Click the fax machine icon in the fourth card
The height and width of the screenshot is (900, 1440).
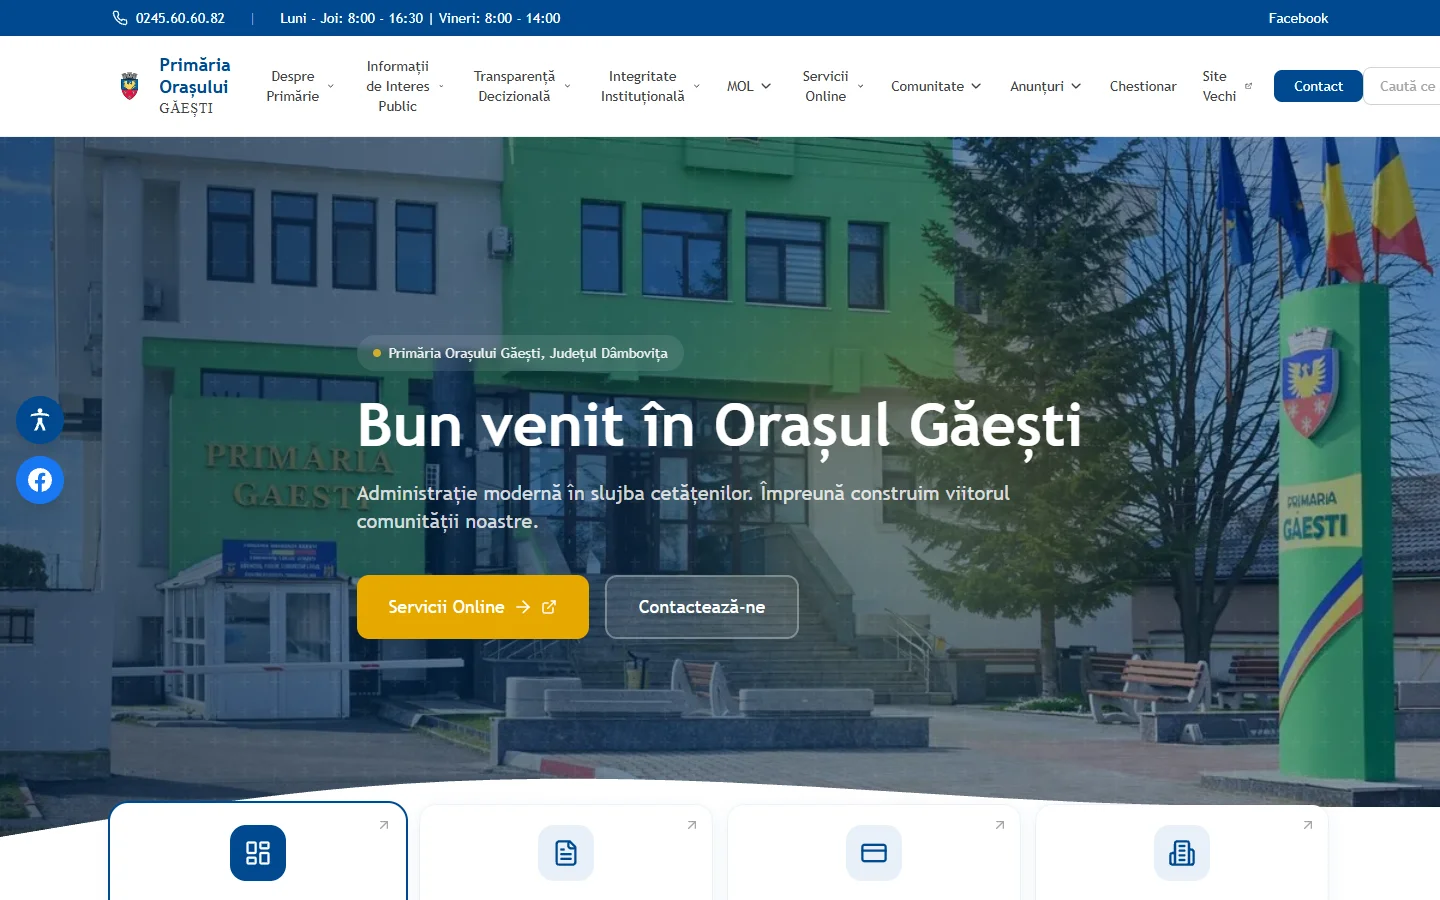tap(1181, 852)
